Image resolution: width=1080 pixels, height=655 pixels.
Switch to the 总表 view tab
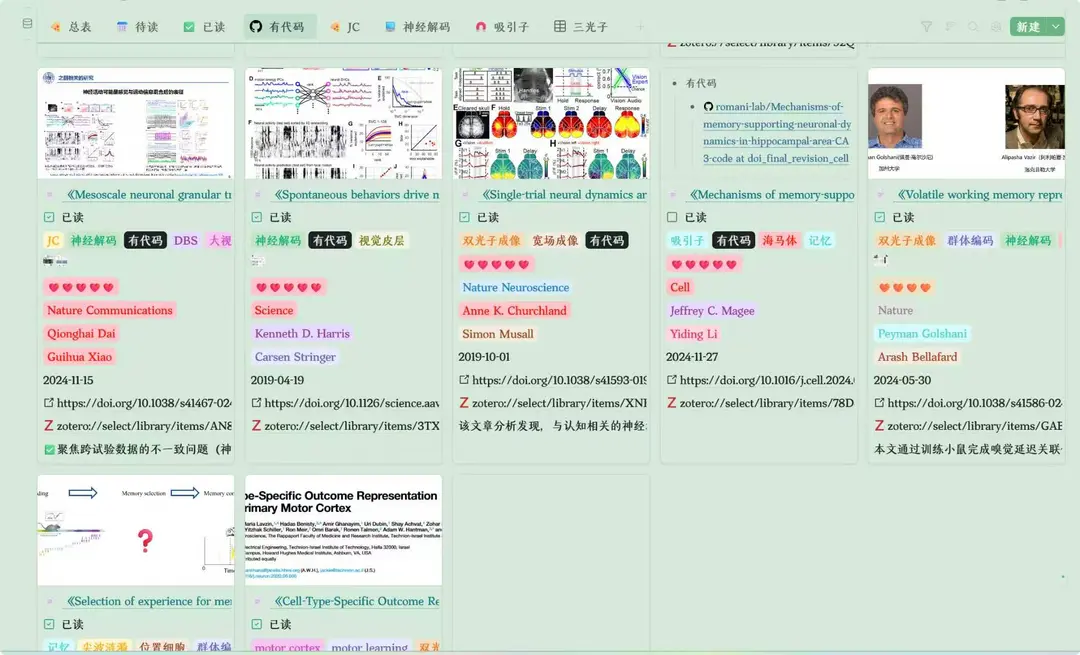[71, 27]
